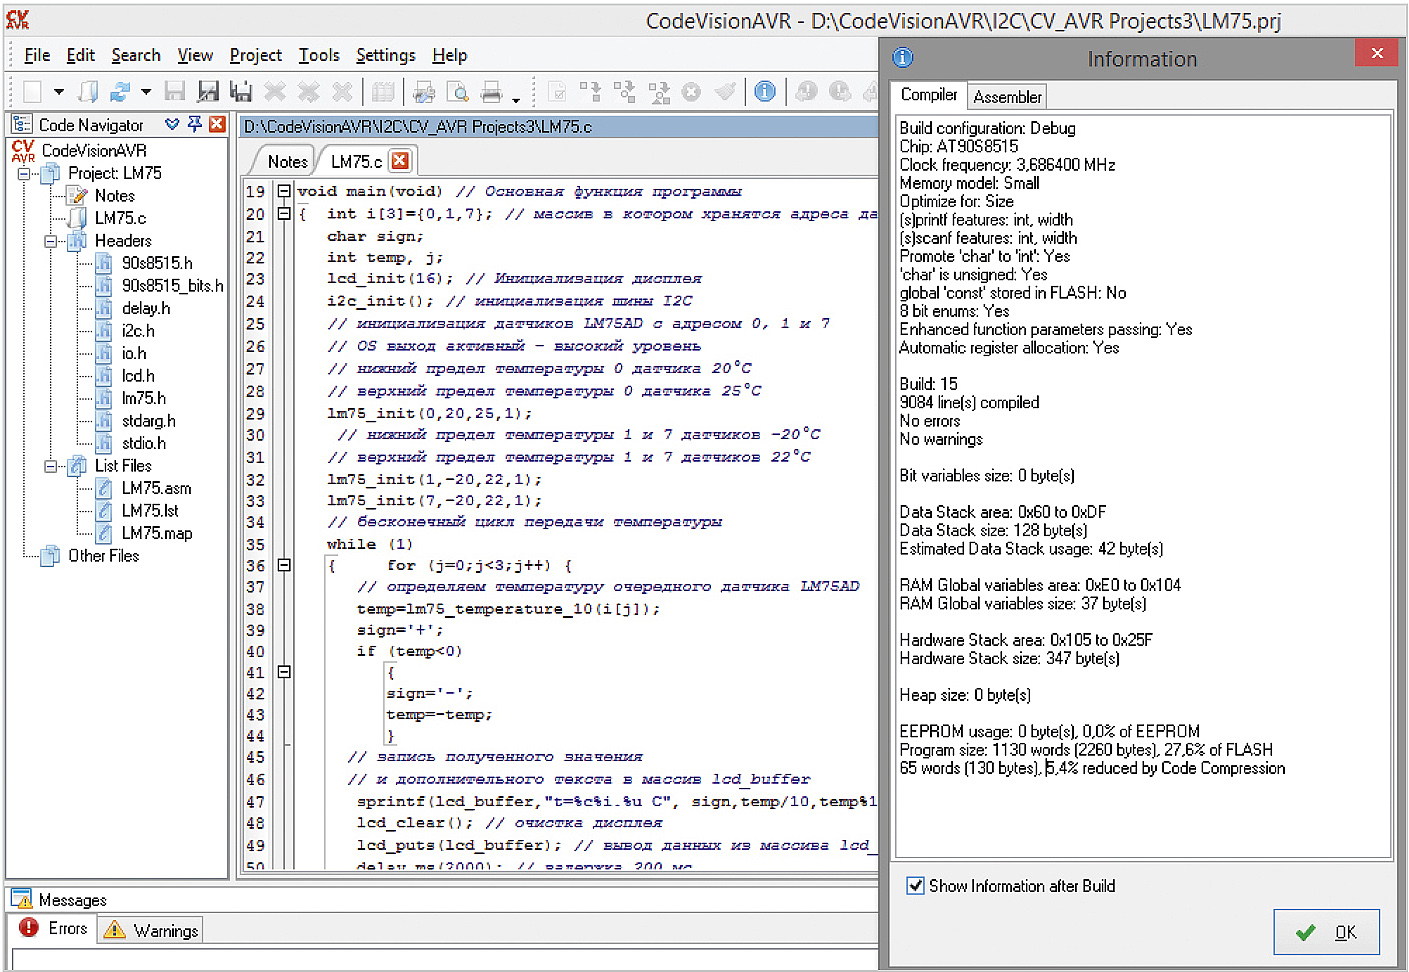Viewport: 1409px width, 972px height.
Task: Select 90s8515.h header file
Action: pos(157,263)
